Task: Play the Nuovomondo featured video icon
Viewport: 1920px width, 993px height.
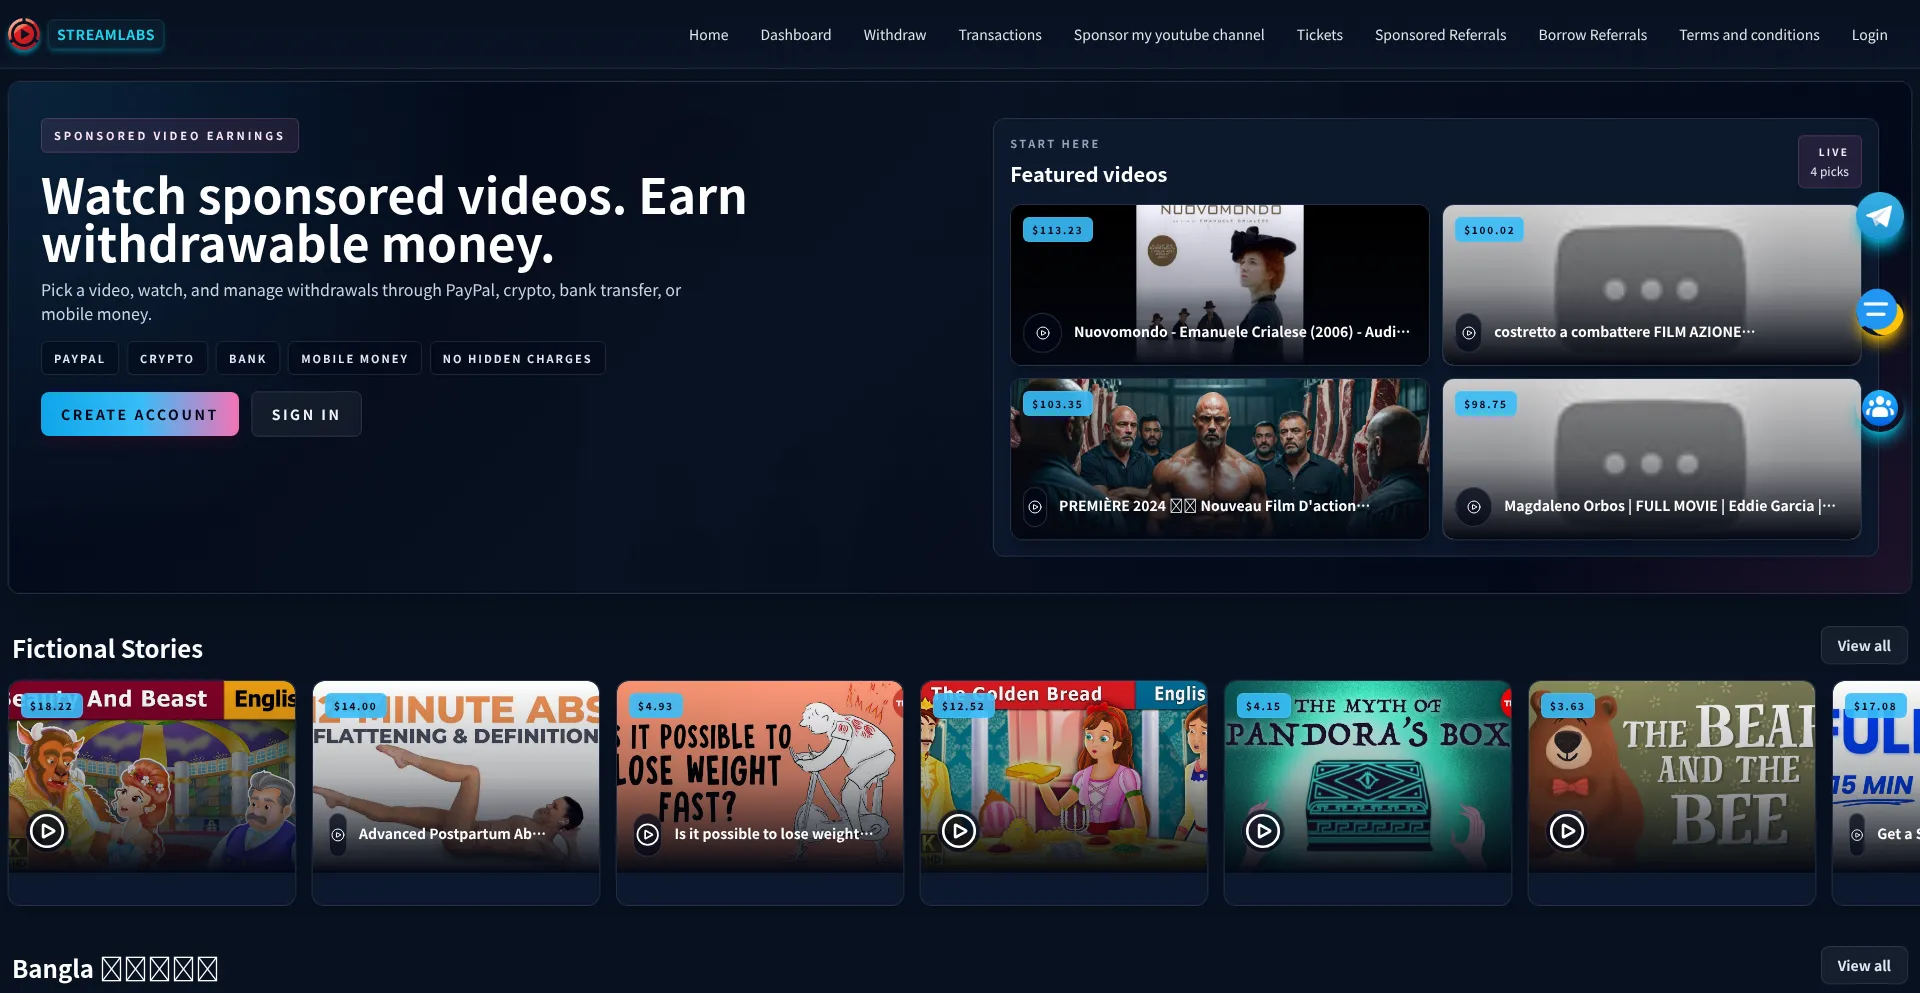Action: (1043, 333)
